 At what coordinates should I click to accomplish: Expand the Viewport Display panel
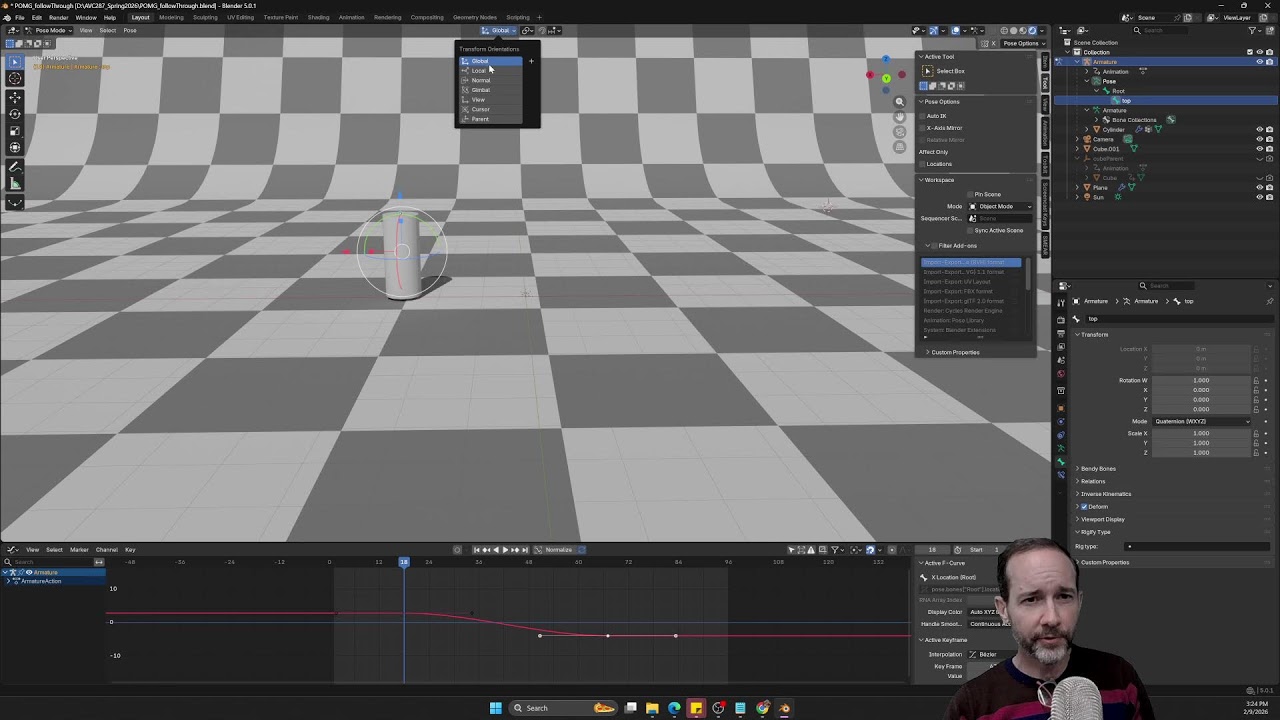tap(1101, 519)
